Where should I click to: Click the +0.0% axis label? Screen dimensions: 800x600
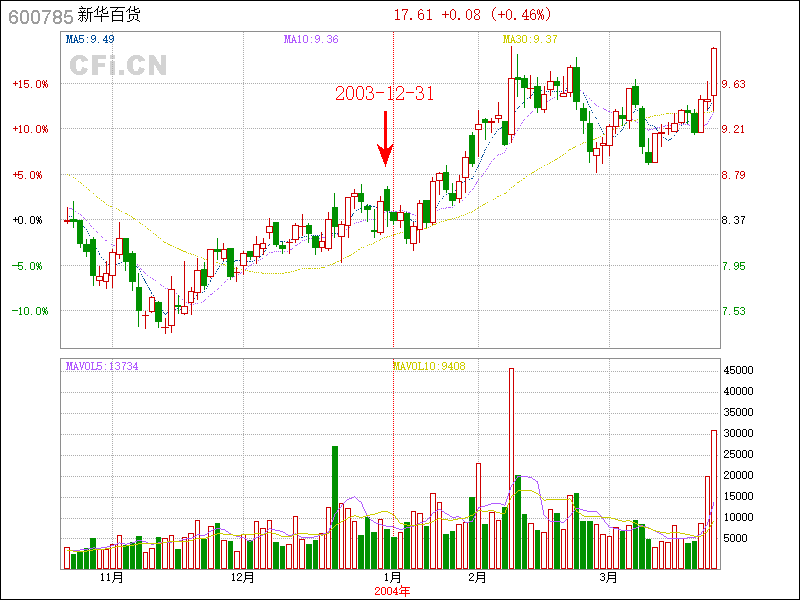pyautogui.click(x=28, y=220)
